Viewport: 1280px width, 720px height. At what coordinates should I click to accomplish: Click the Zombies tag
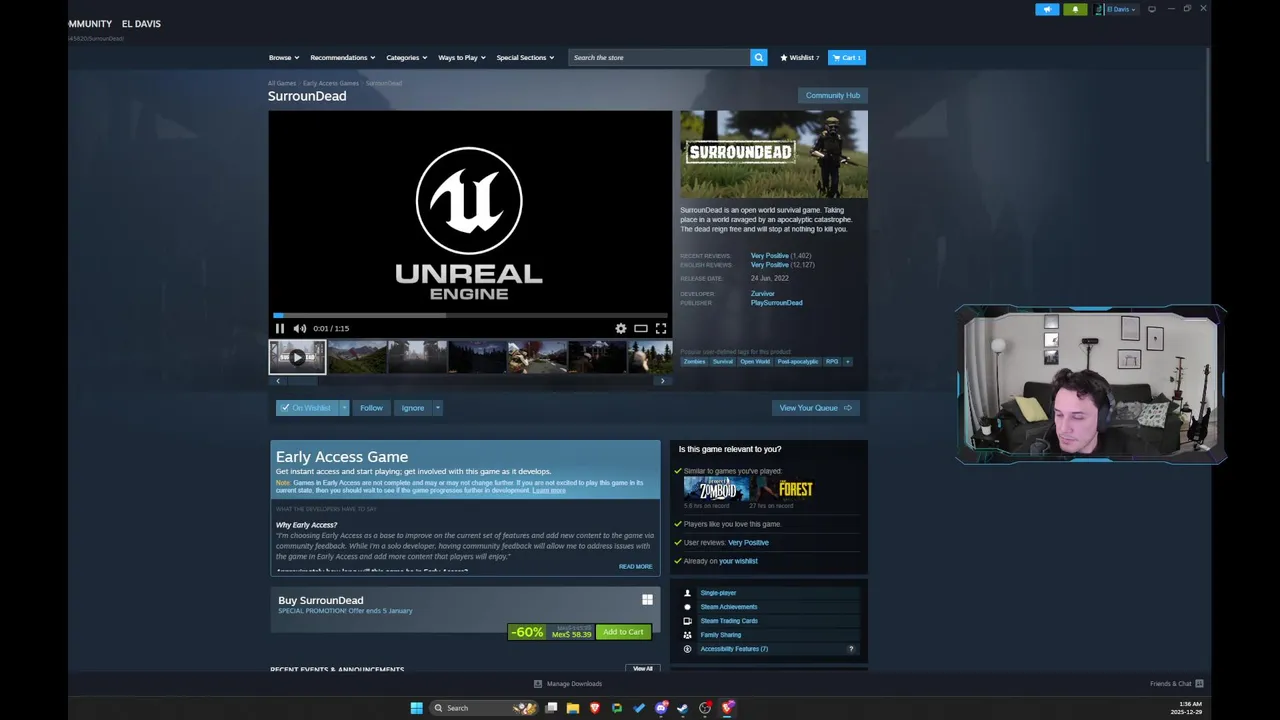coord(694,362)
